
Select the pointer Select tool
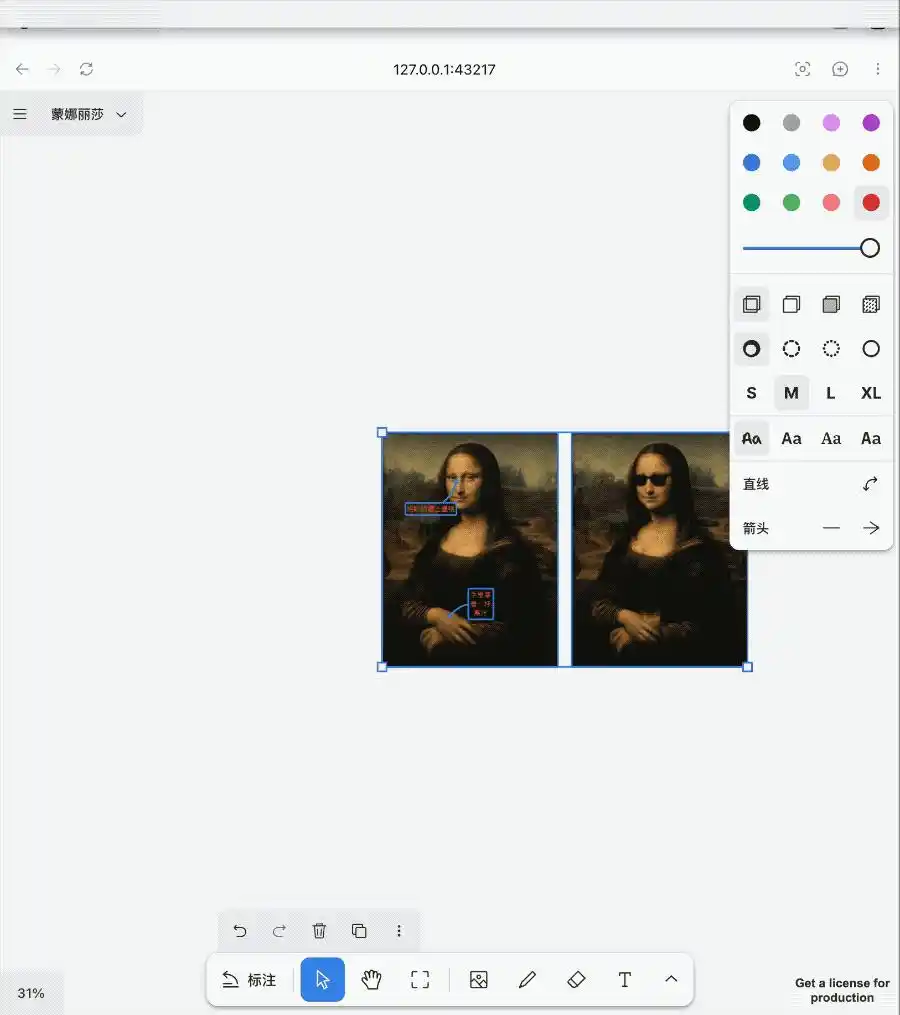click(322, 979)
